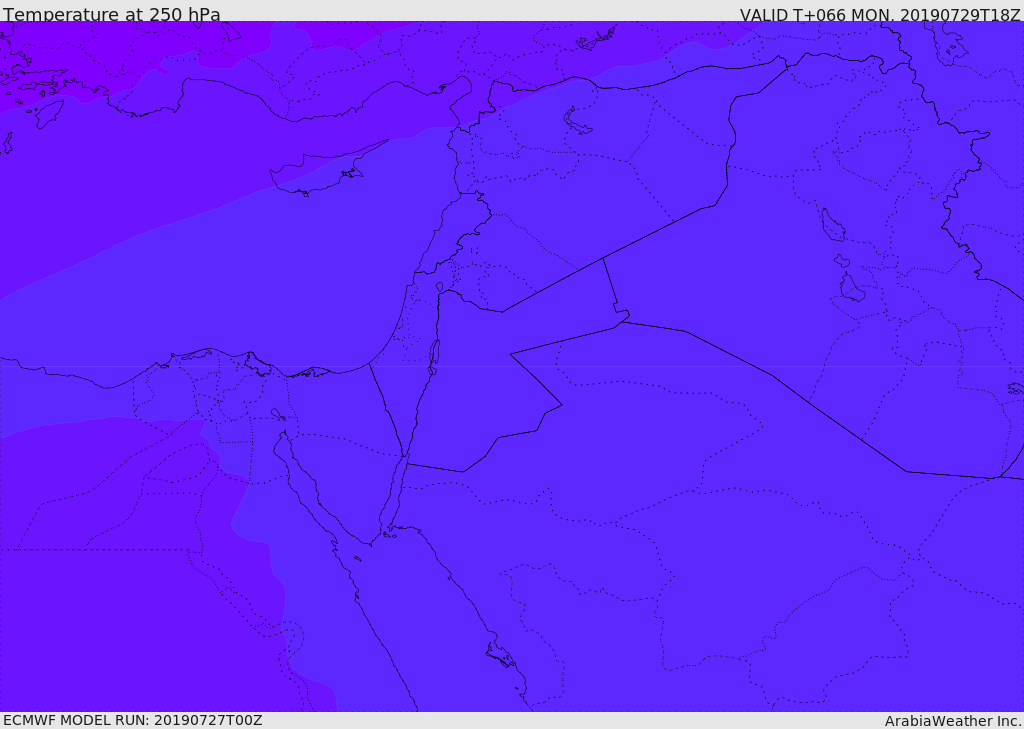This screenshot has height=729, width=1024.
Task: Click the 'Temperature at 250 hPa' title
Action: (x=112, y=14)
